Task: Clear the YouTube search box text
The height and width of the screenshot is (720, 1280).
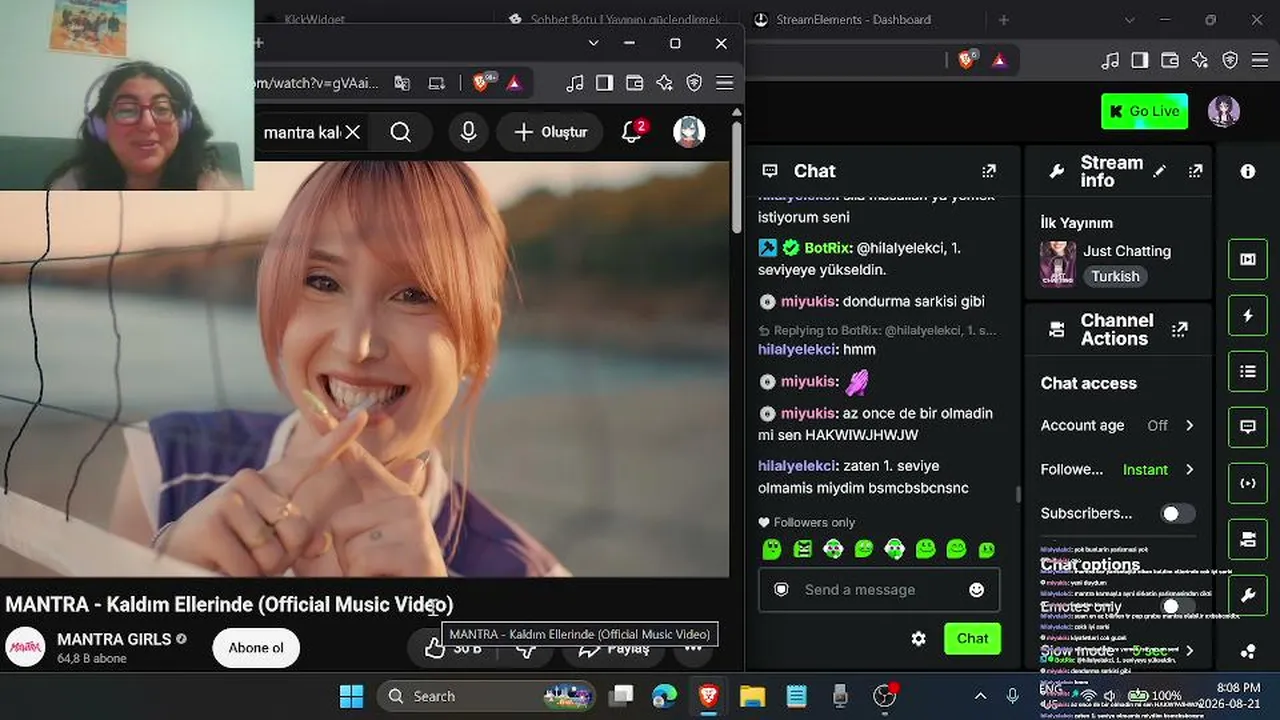Action: click(x=353, y=132)
